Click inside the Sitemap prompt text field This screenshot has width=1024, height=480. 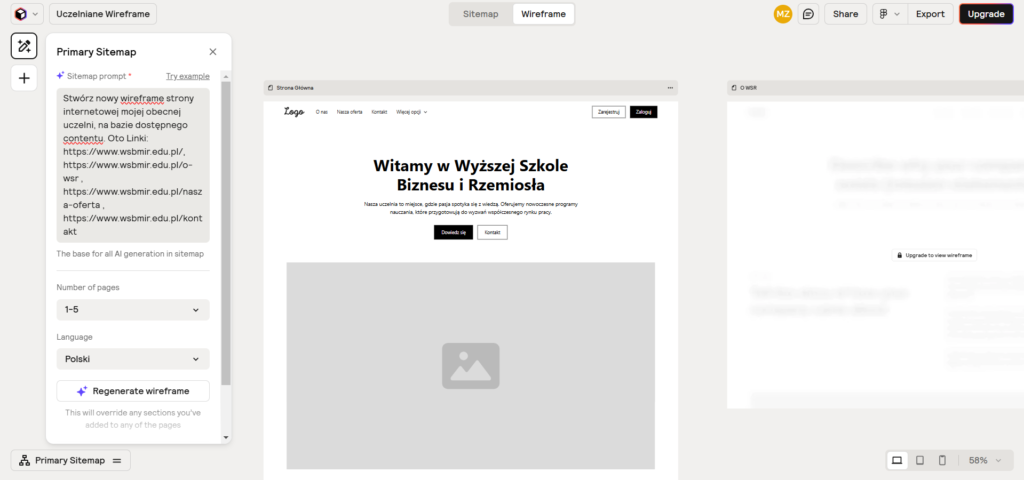tap(133, 165)
